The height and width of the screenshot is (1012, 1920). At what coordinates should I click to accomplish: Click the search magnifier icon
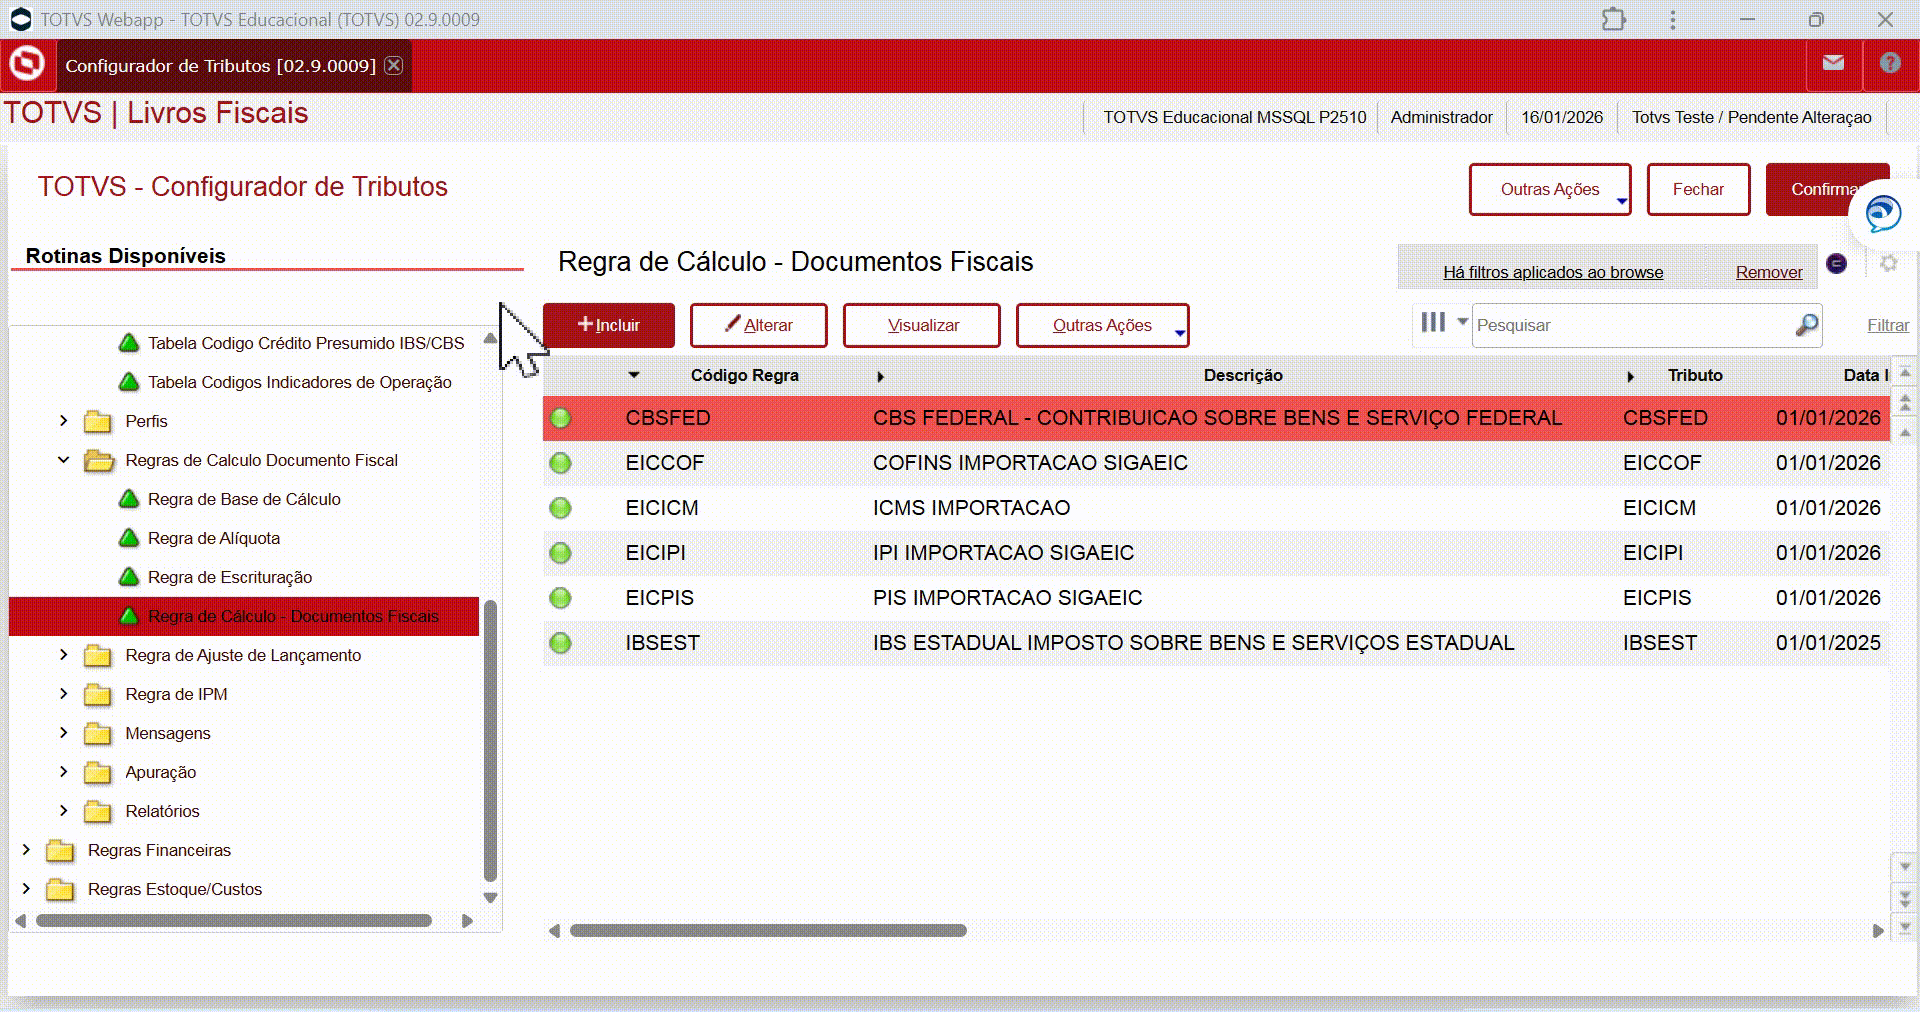click(1806, 325)
